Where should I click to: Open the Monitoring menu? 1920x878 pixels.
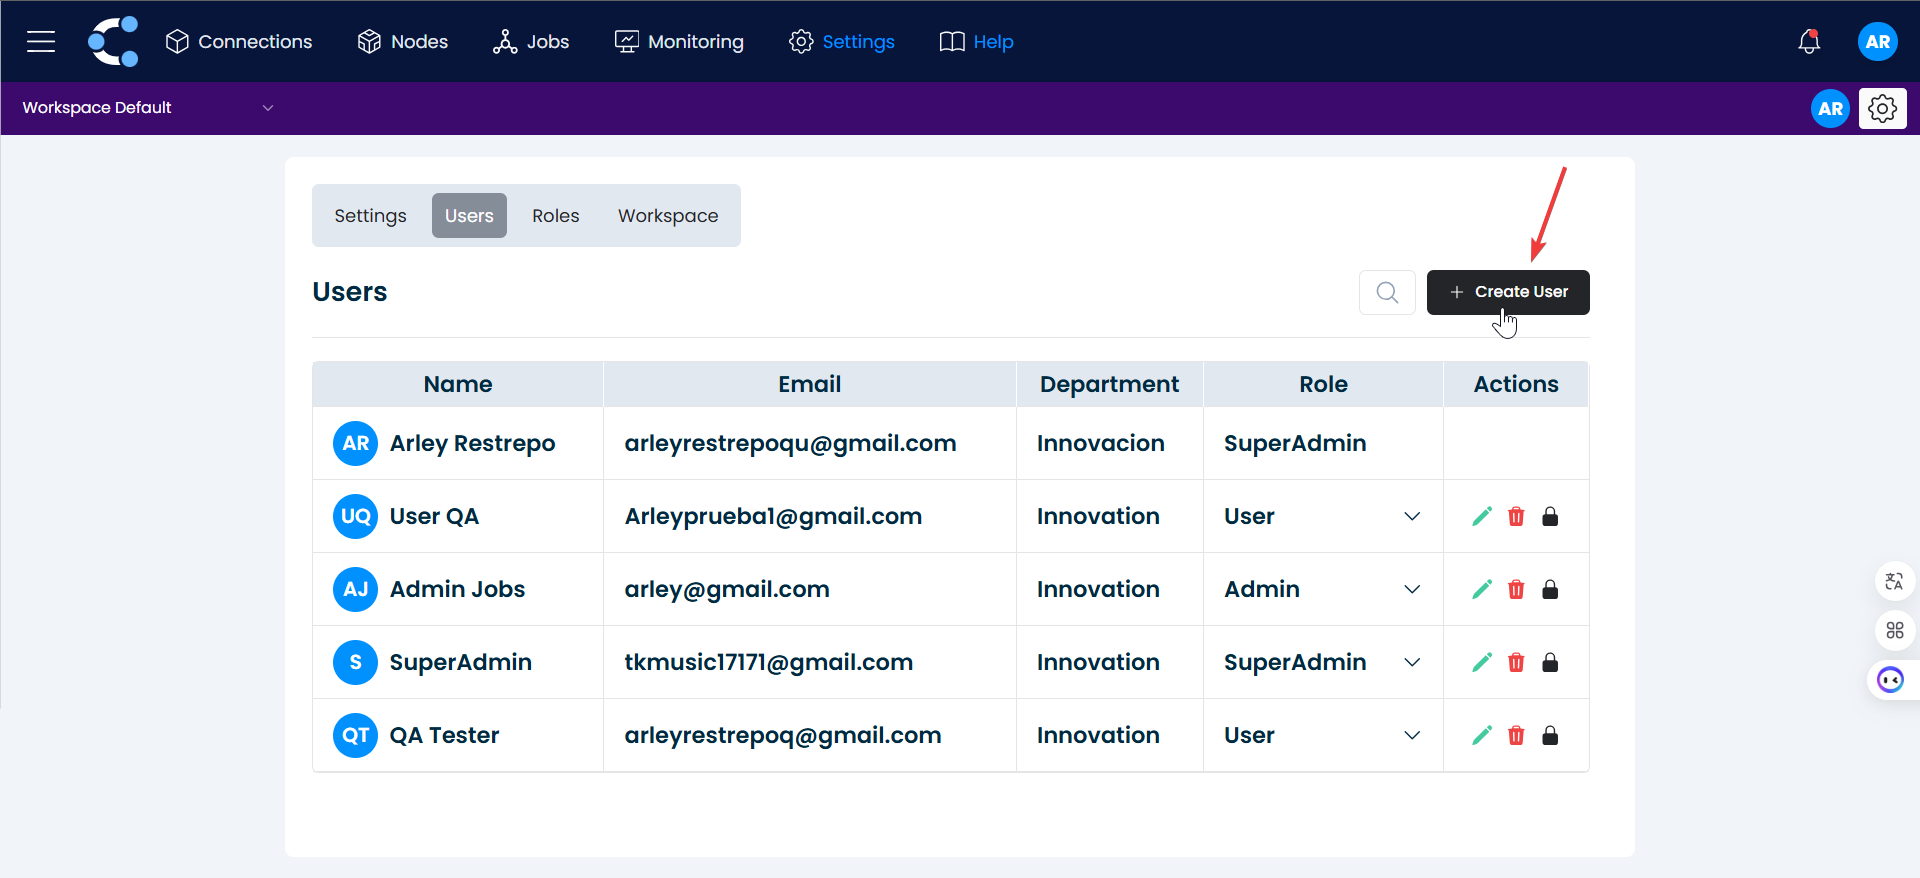679,41
